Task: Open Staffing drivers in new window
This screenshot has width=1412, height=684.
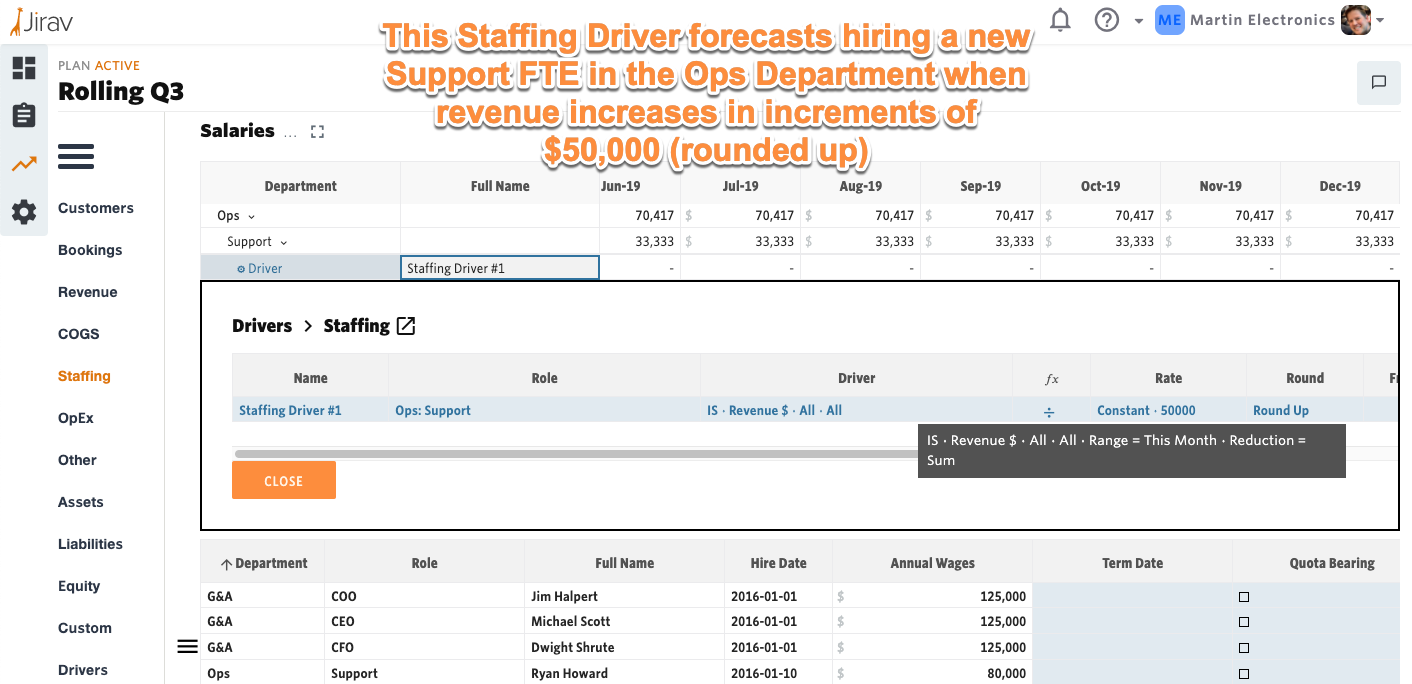Action: pos(404,324)
